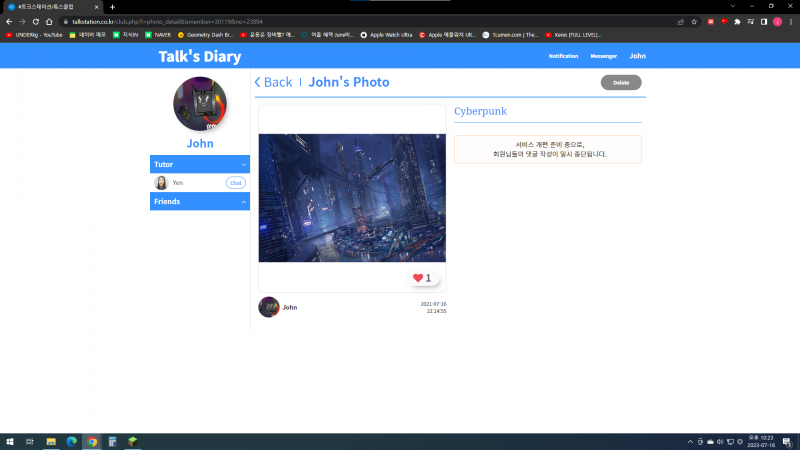Viewport: 800px width, 450px height.
Task: Reload the page with browser refresh icon
Action: coord(35,21)
